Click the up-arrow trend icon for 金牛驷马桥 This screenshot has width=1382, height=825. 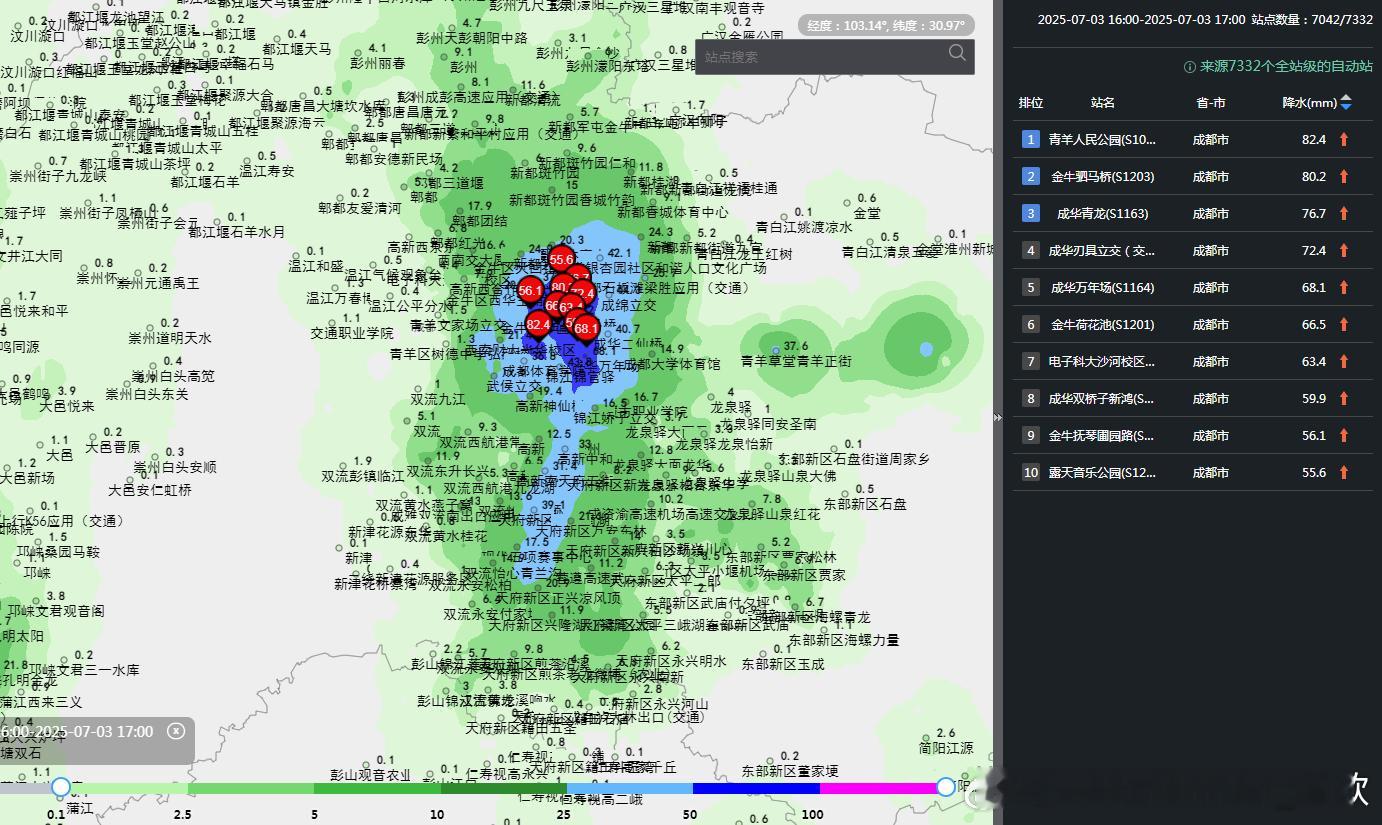[x=1344, y=177]
